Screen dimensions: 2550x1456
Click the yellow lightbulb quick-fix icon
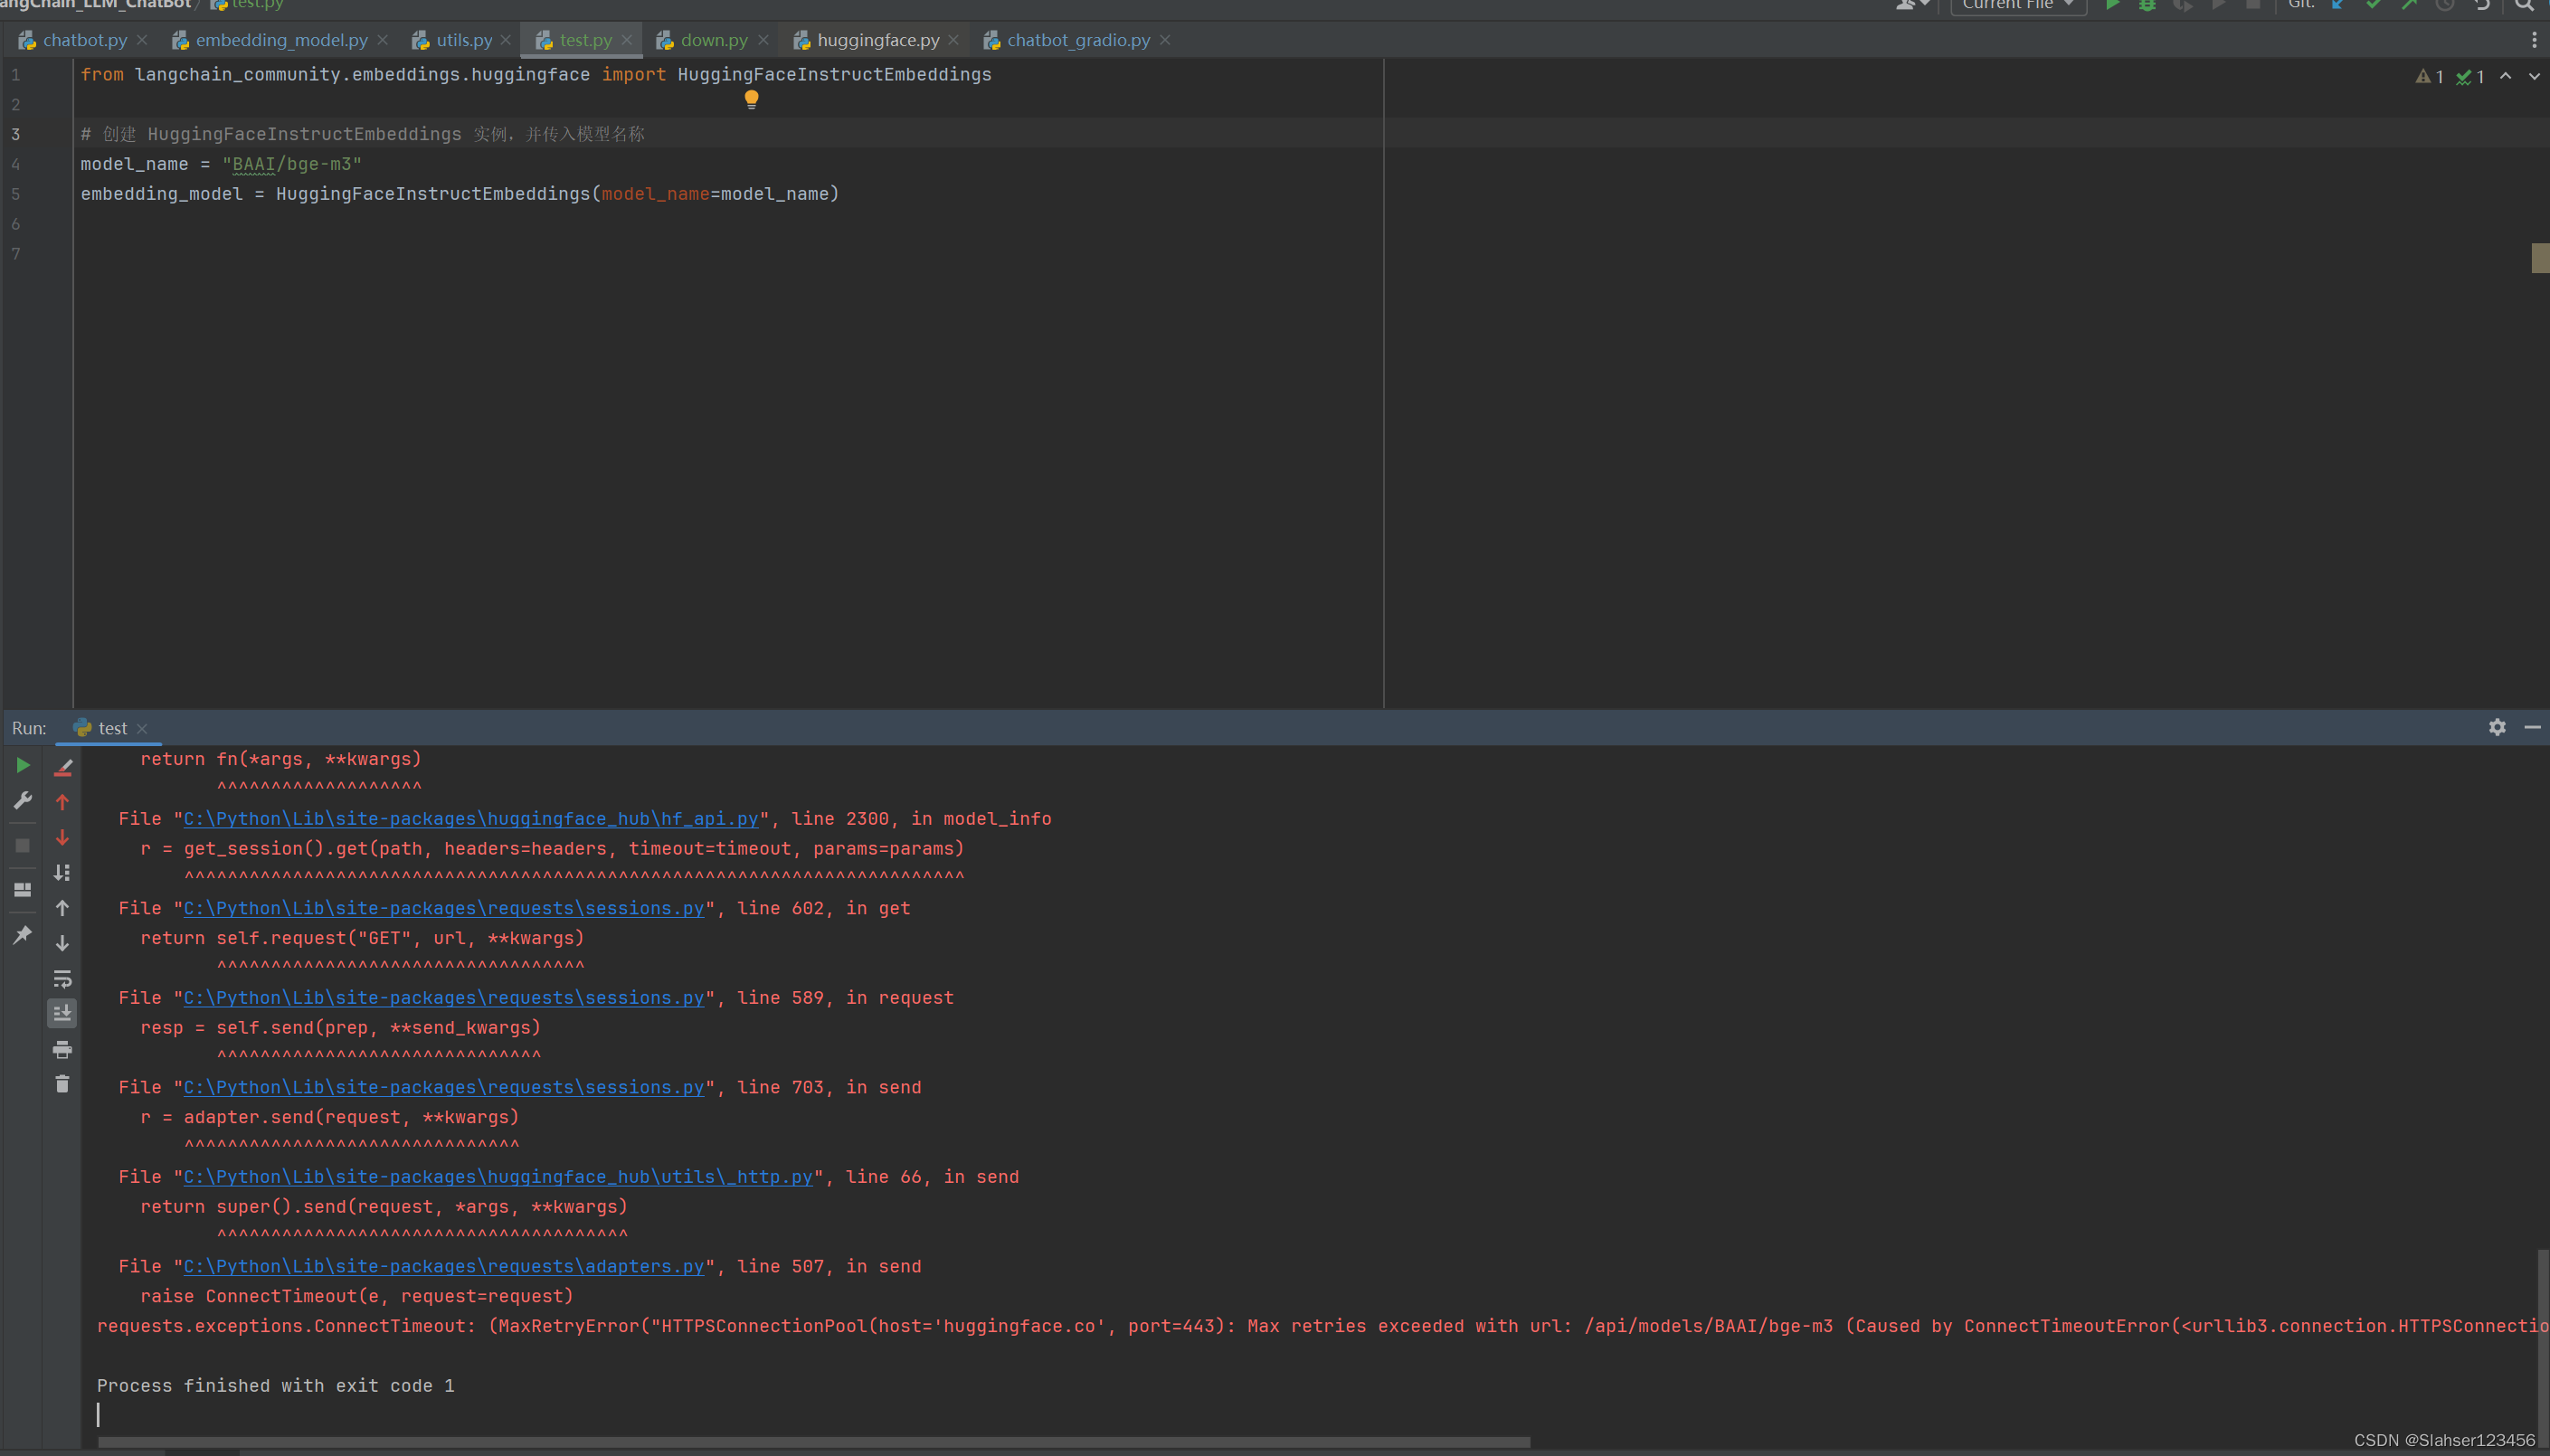tap(751, 99)
